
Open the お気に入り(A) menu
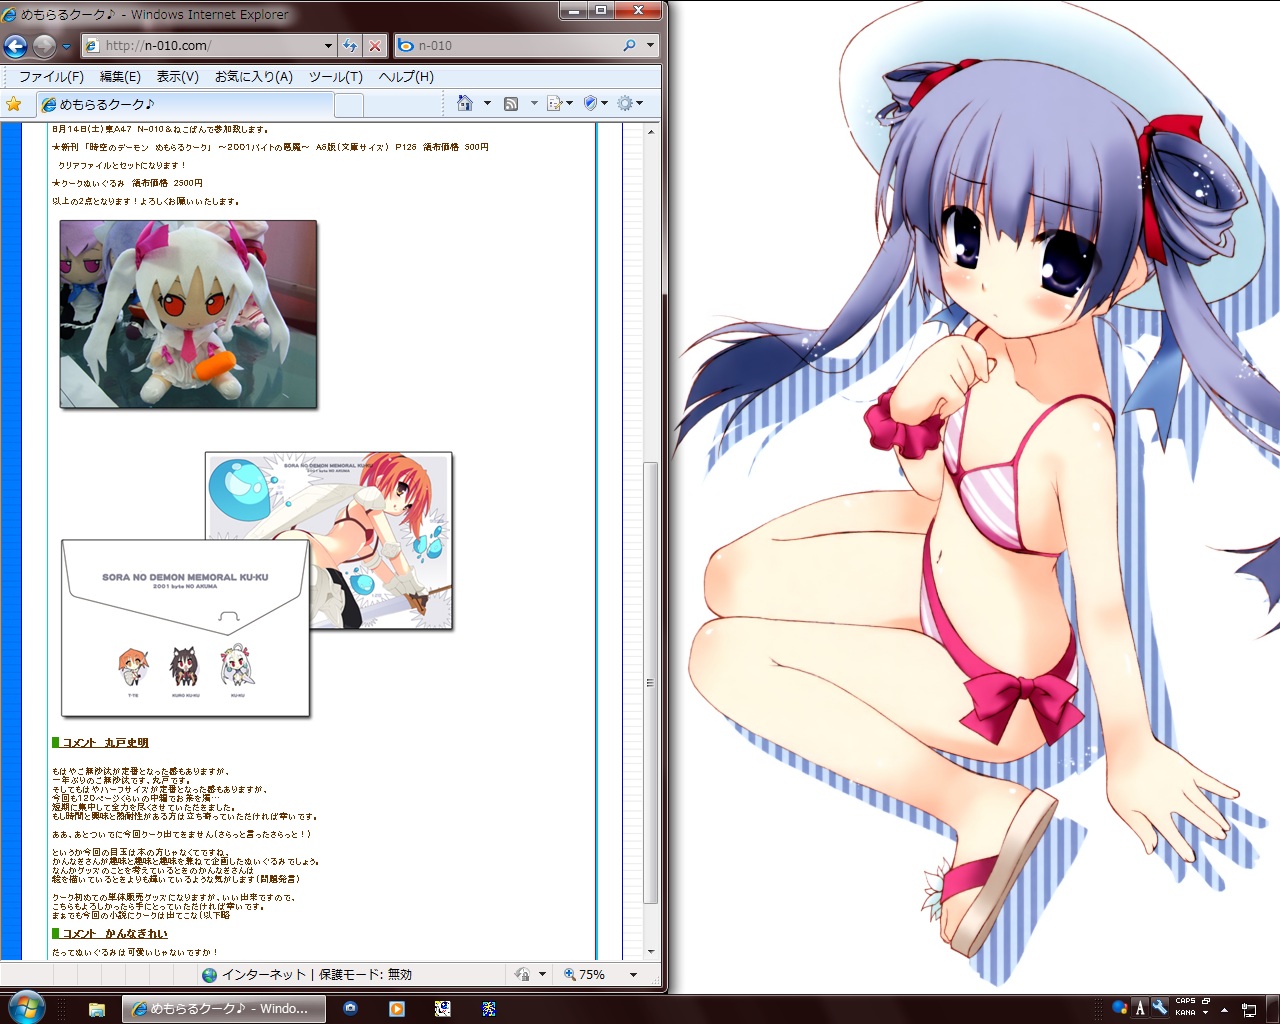[254, 76]
